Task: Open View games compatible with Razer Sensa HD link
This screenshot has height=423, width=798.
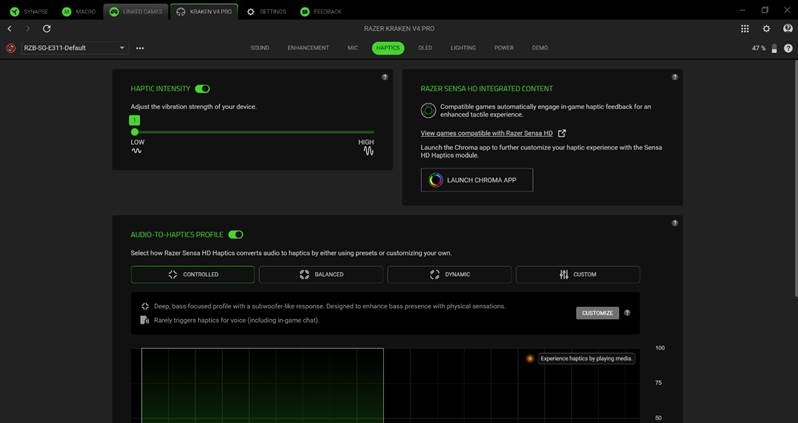Action: 487,133
